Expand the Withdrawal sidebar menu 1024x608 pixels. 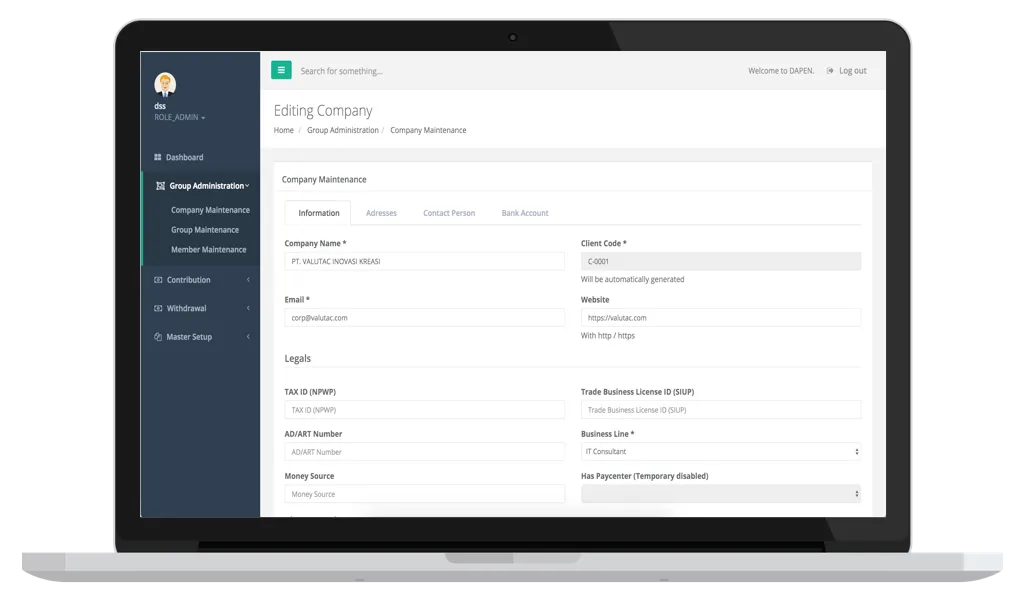tap(201, 308)
